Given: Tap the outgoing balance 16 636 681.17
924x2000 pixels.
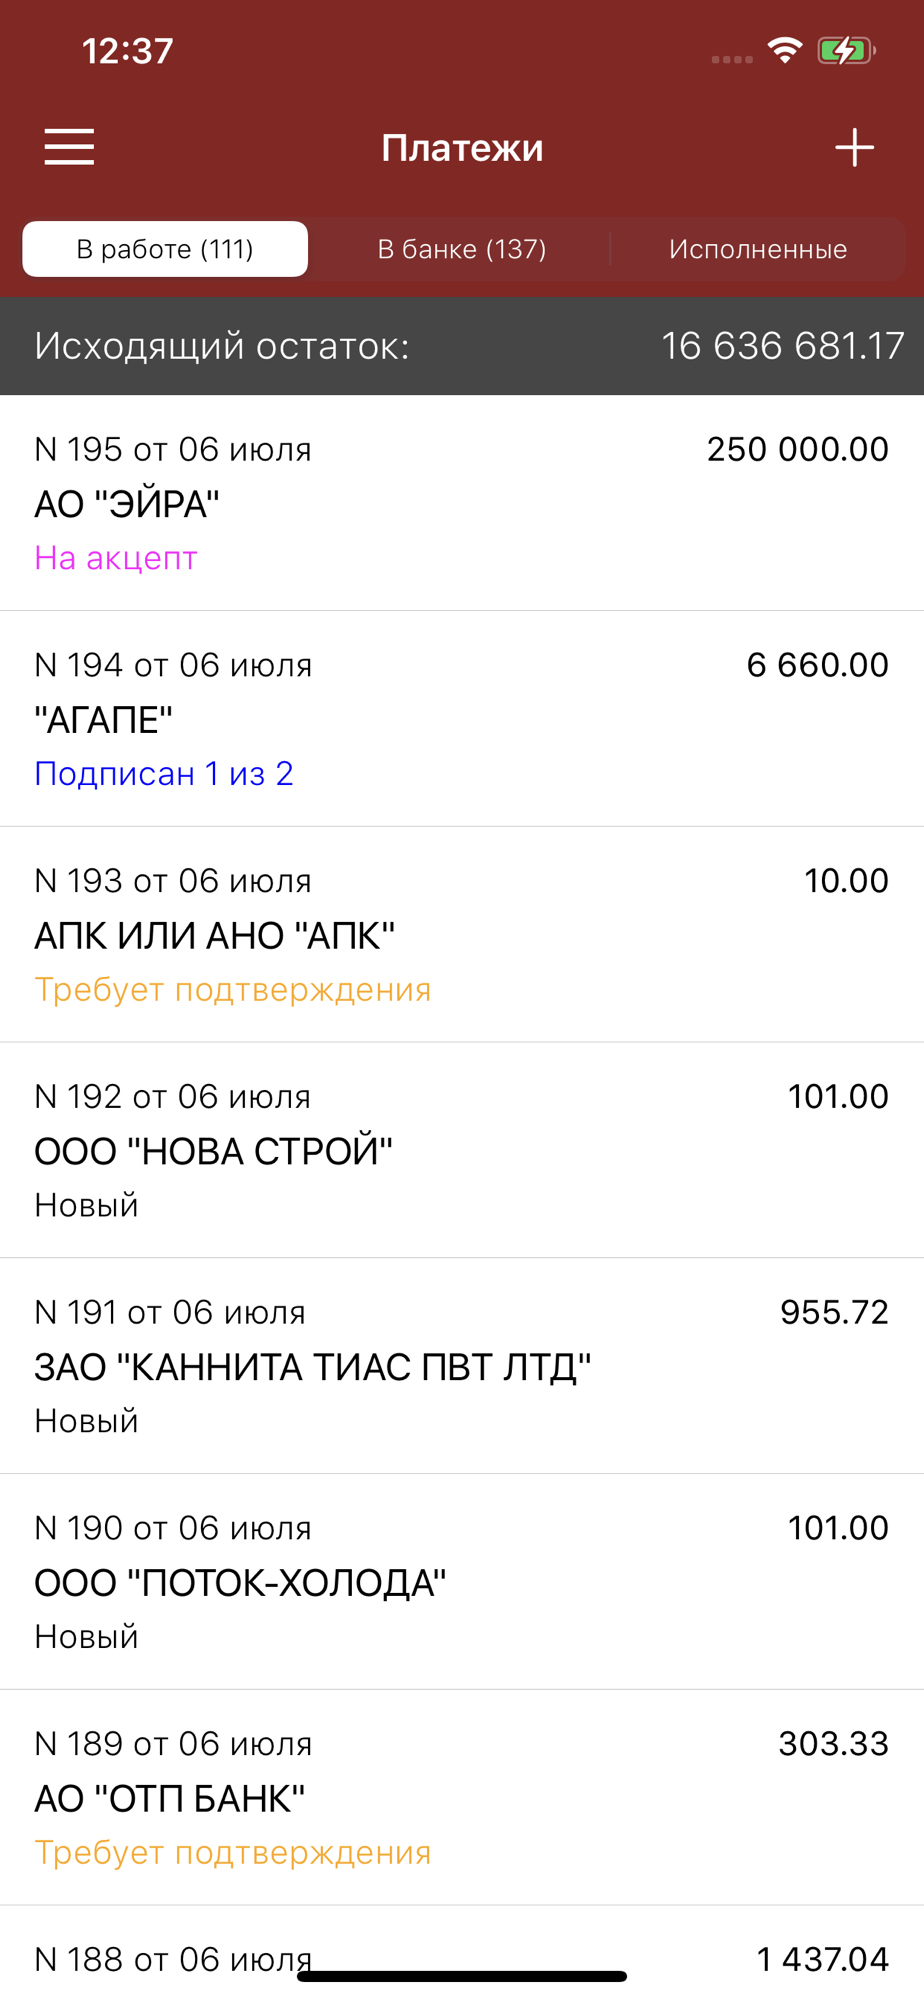Looking at the screenshot, I should click(x=782, y=346).
